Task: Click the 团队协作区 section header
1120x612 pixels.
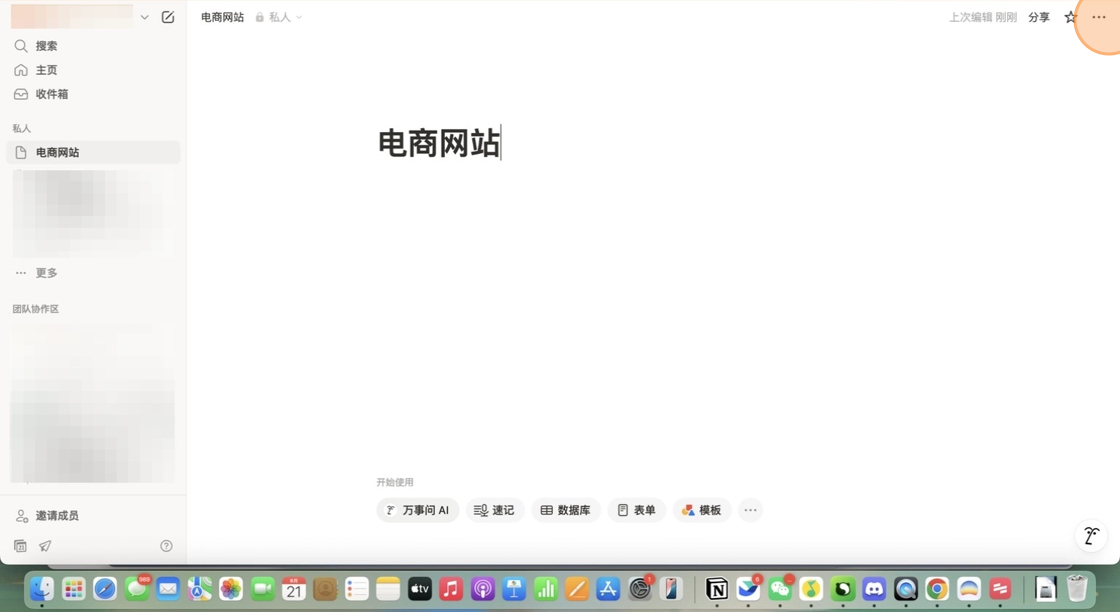Action: [36, 309]
